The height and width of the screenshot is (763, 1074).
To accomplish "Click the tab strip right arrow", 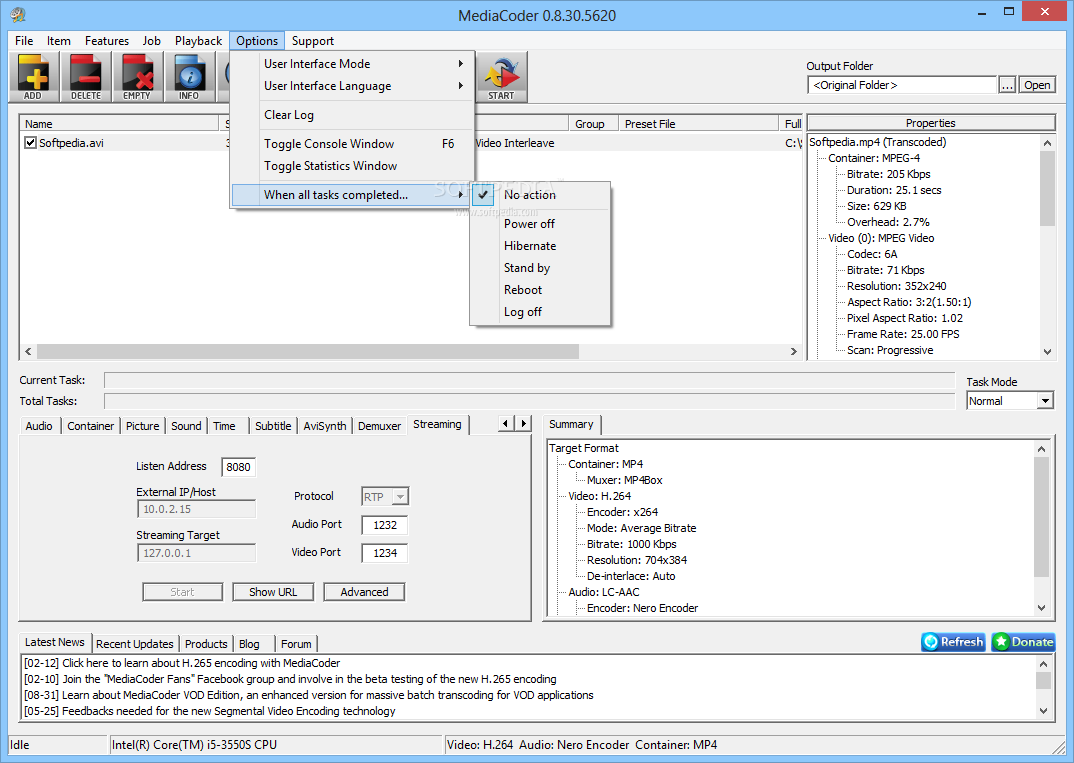I will pos(523,423).
